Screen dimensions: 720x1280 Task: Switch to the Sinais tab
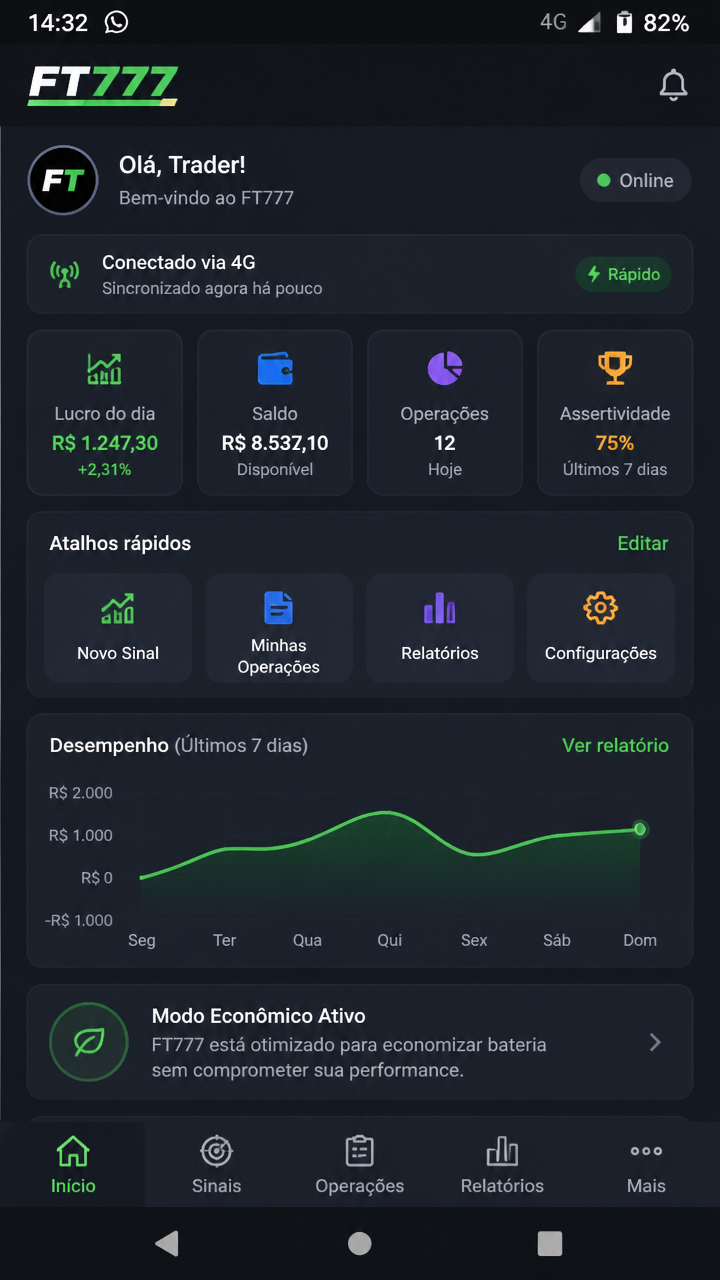pyautogui.click(x=216, y=1165)
